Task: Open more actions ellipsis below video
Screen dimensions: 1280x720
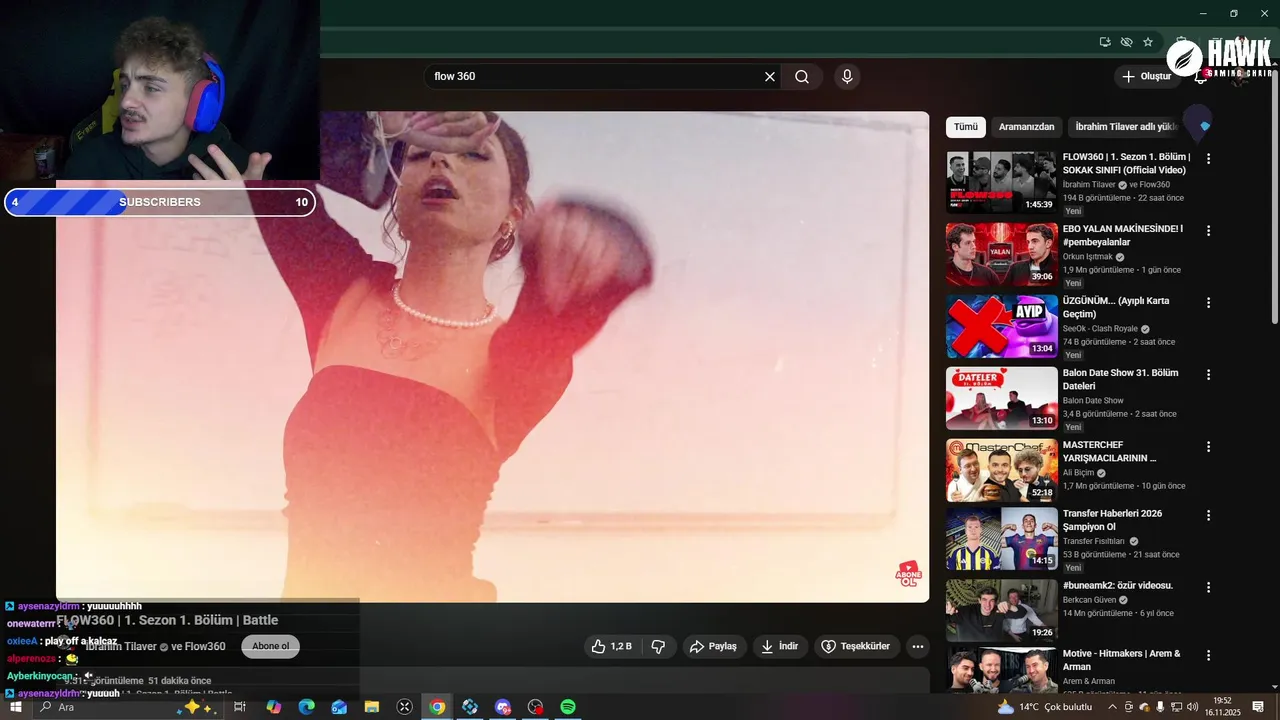Action: point(918,647)
